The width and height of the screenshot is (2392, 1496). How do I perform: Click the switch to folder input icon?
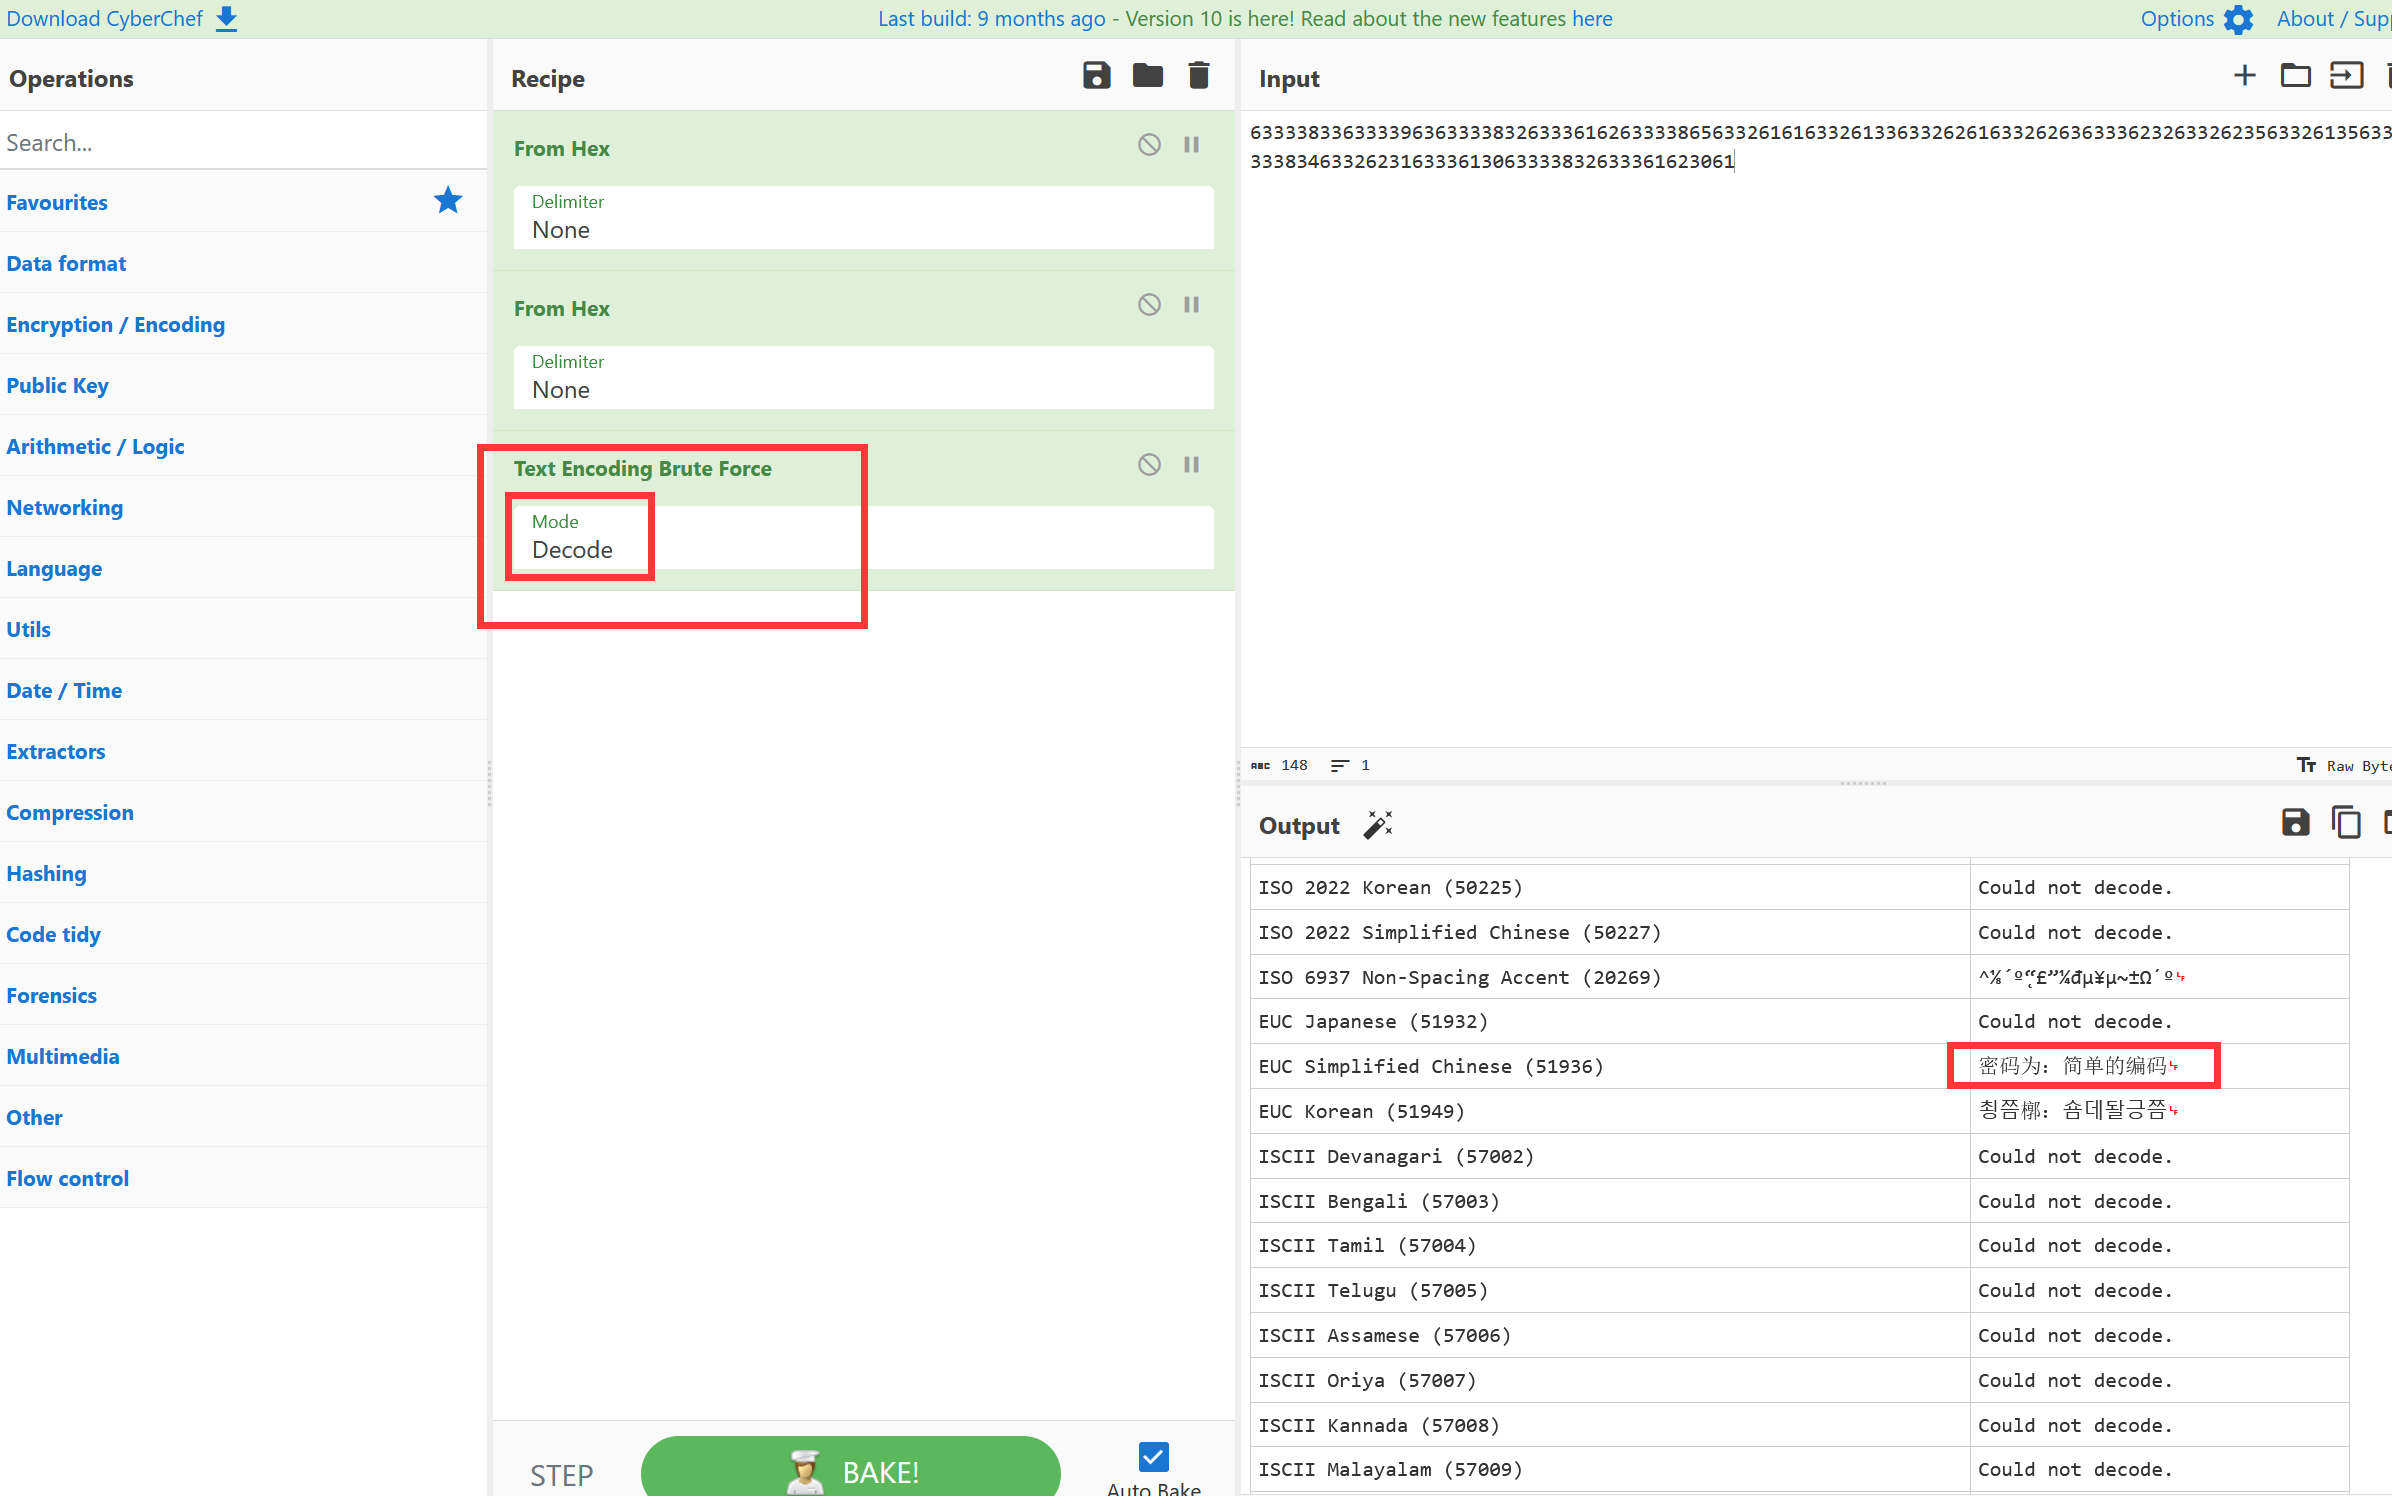click(x=2294, y=78)
